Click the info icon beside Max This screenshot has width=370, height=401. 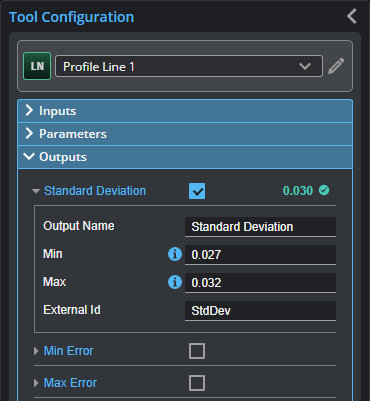[175, 282]
